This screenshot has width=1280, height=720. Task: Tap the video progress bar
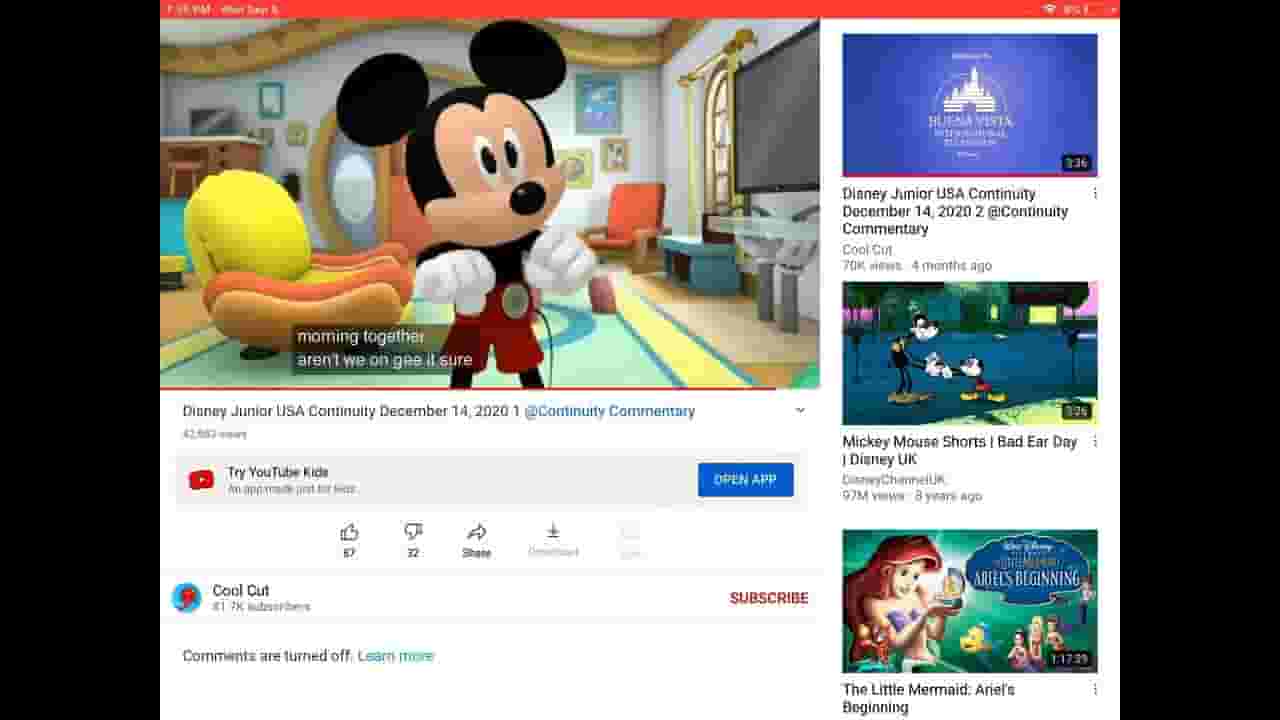coord(489,388)
